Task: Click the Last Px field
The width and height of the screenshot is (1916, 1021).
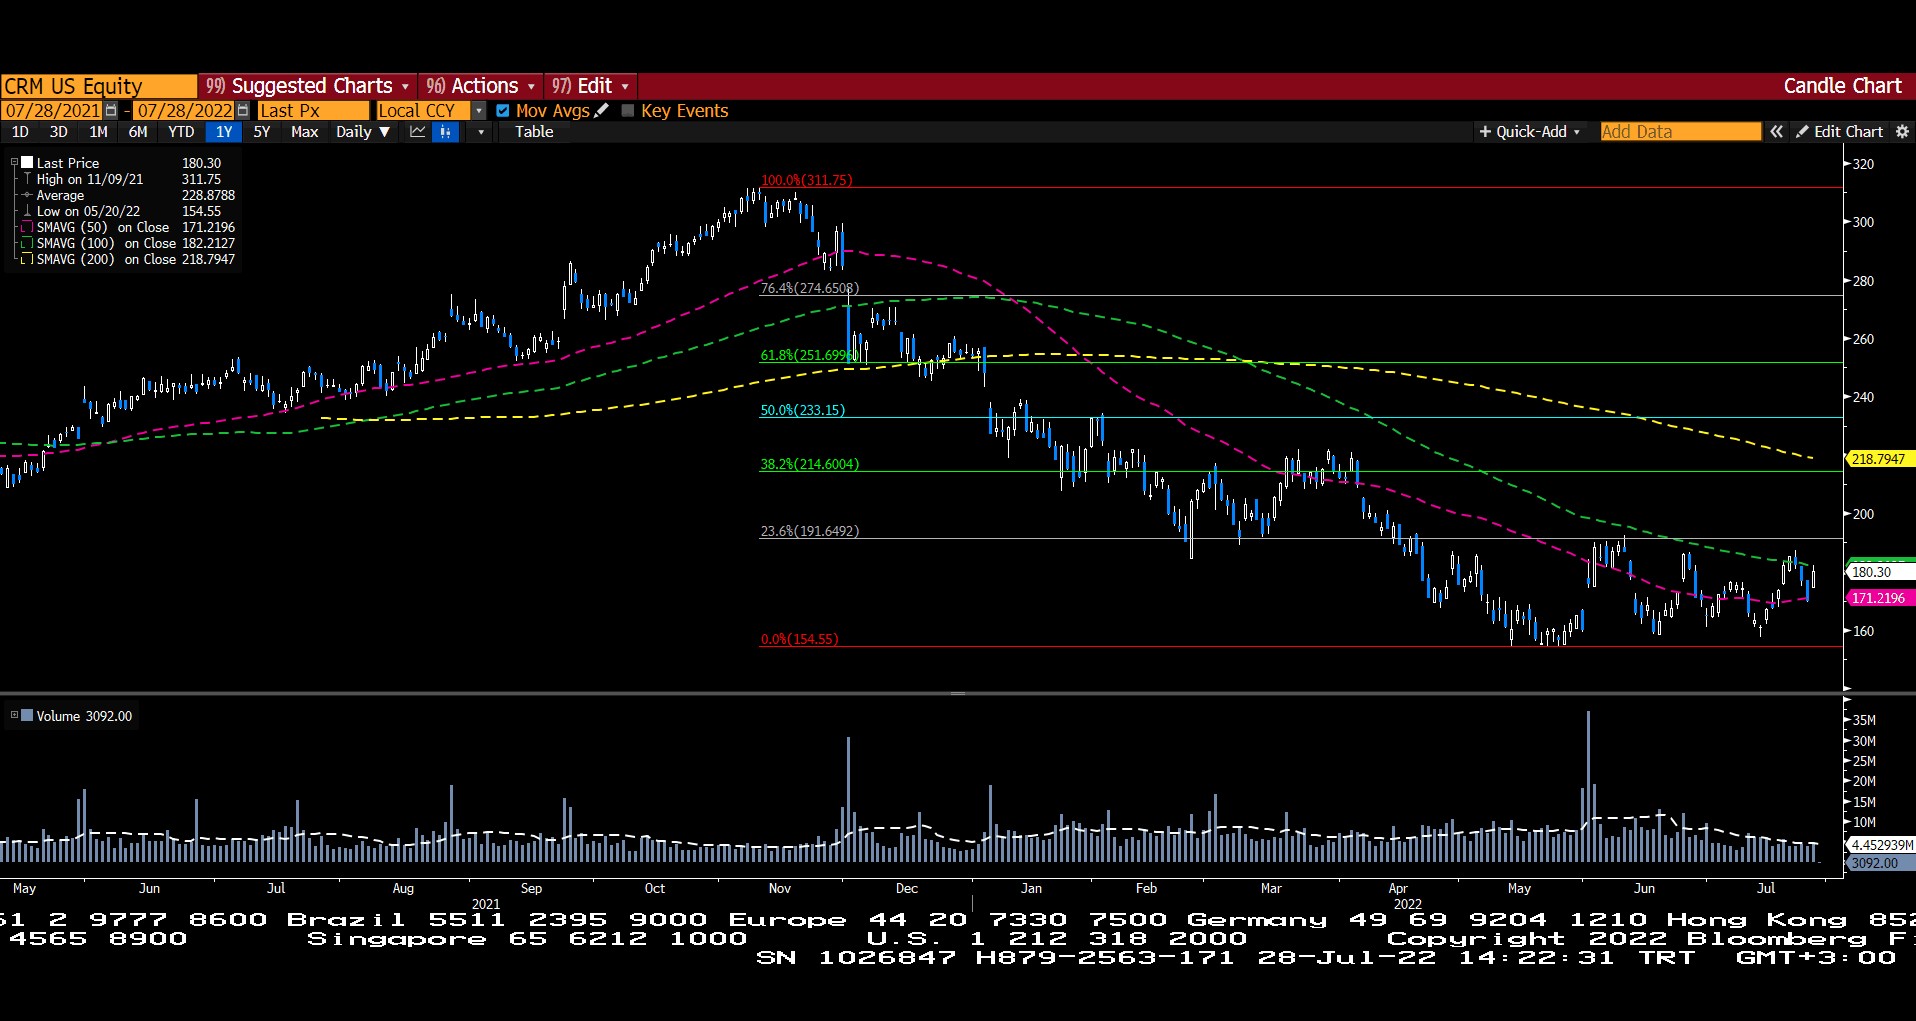Action: 314,111
